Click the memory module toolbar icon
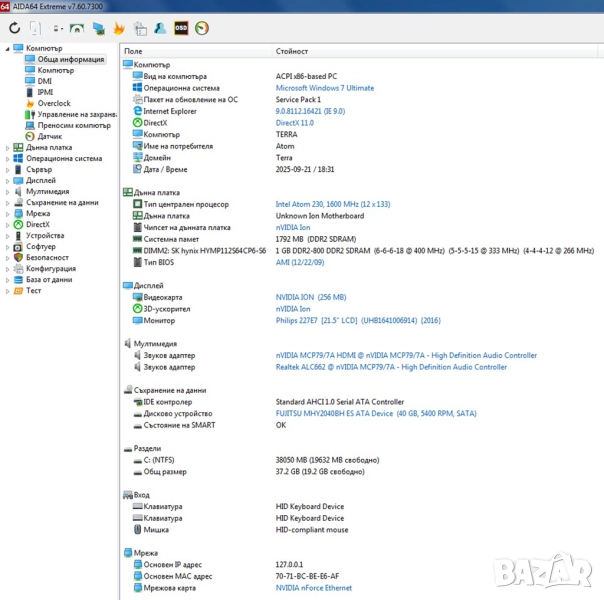The width and height of the screenshot is (604, 600). tap(98, 28)
